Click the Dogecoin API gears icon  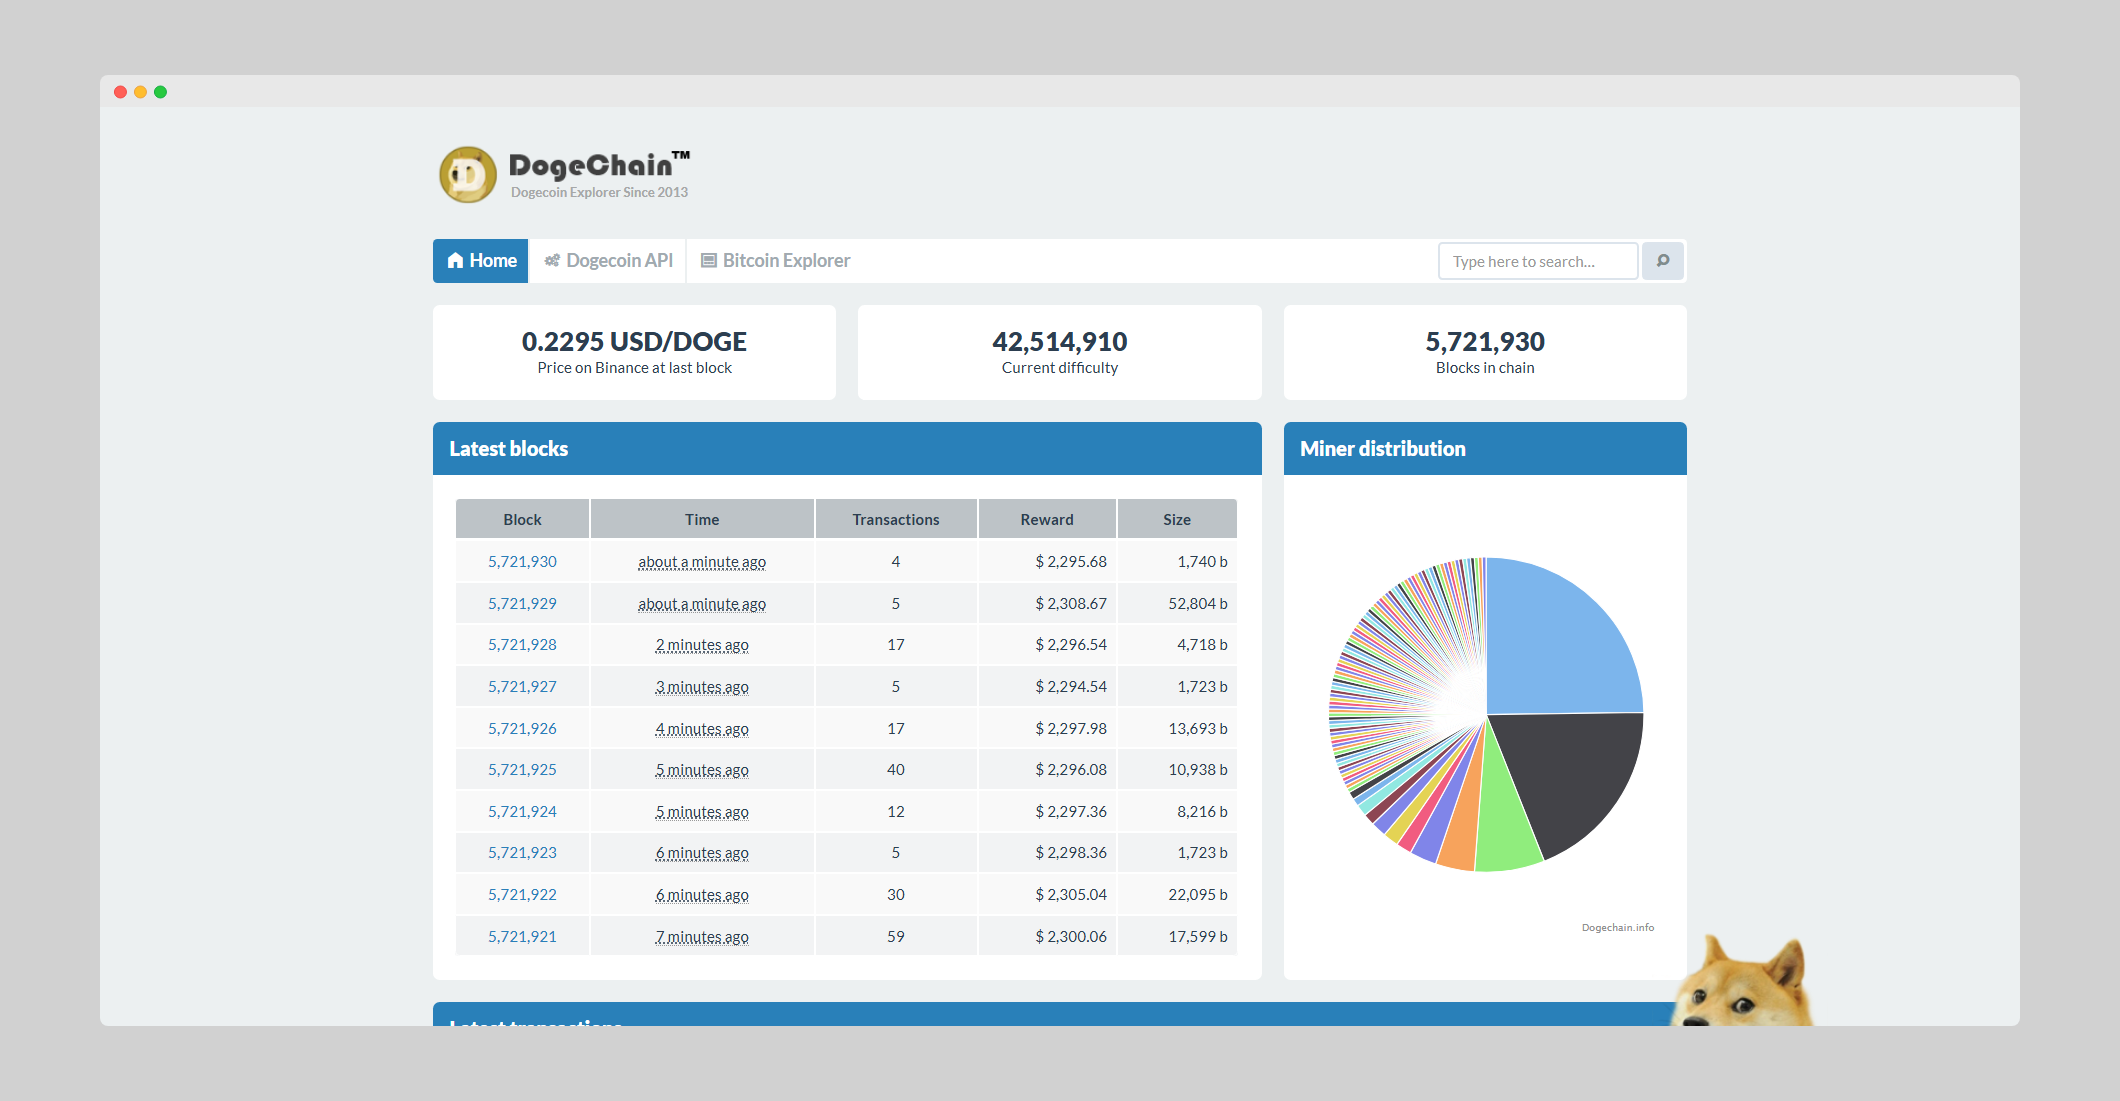[x=552, y=261]
